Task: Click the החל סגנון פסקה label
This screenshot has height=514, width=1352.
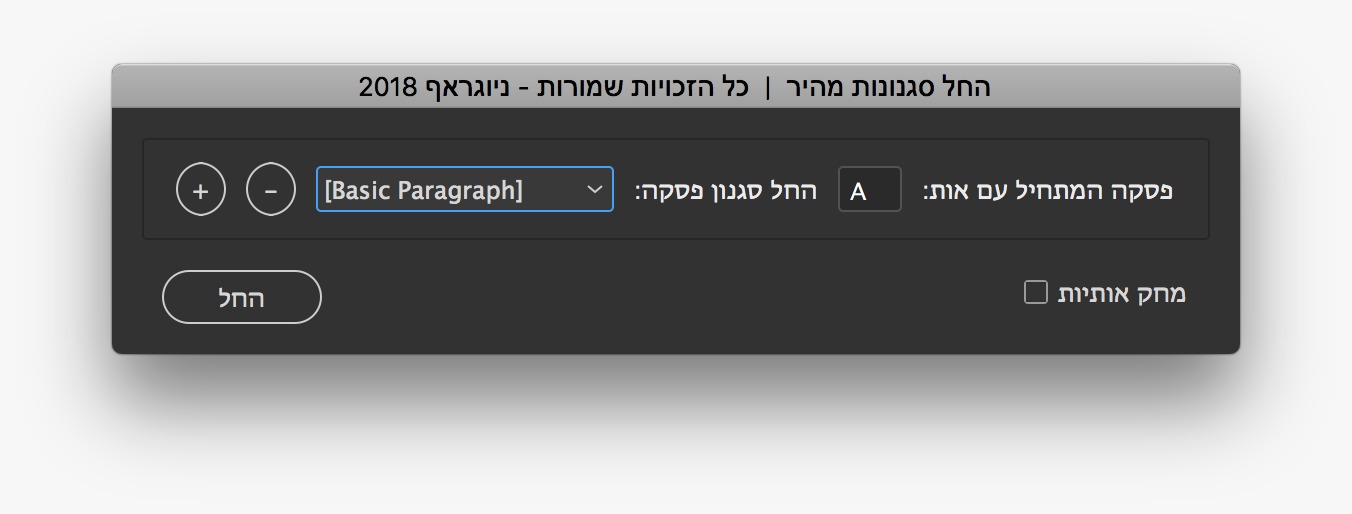Action: point(725,190)
